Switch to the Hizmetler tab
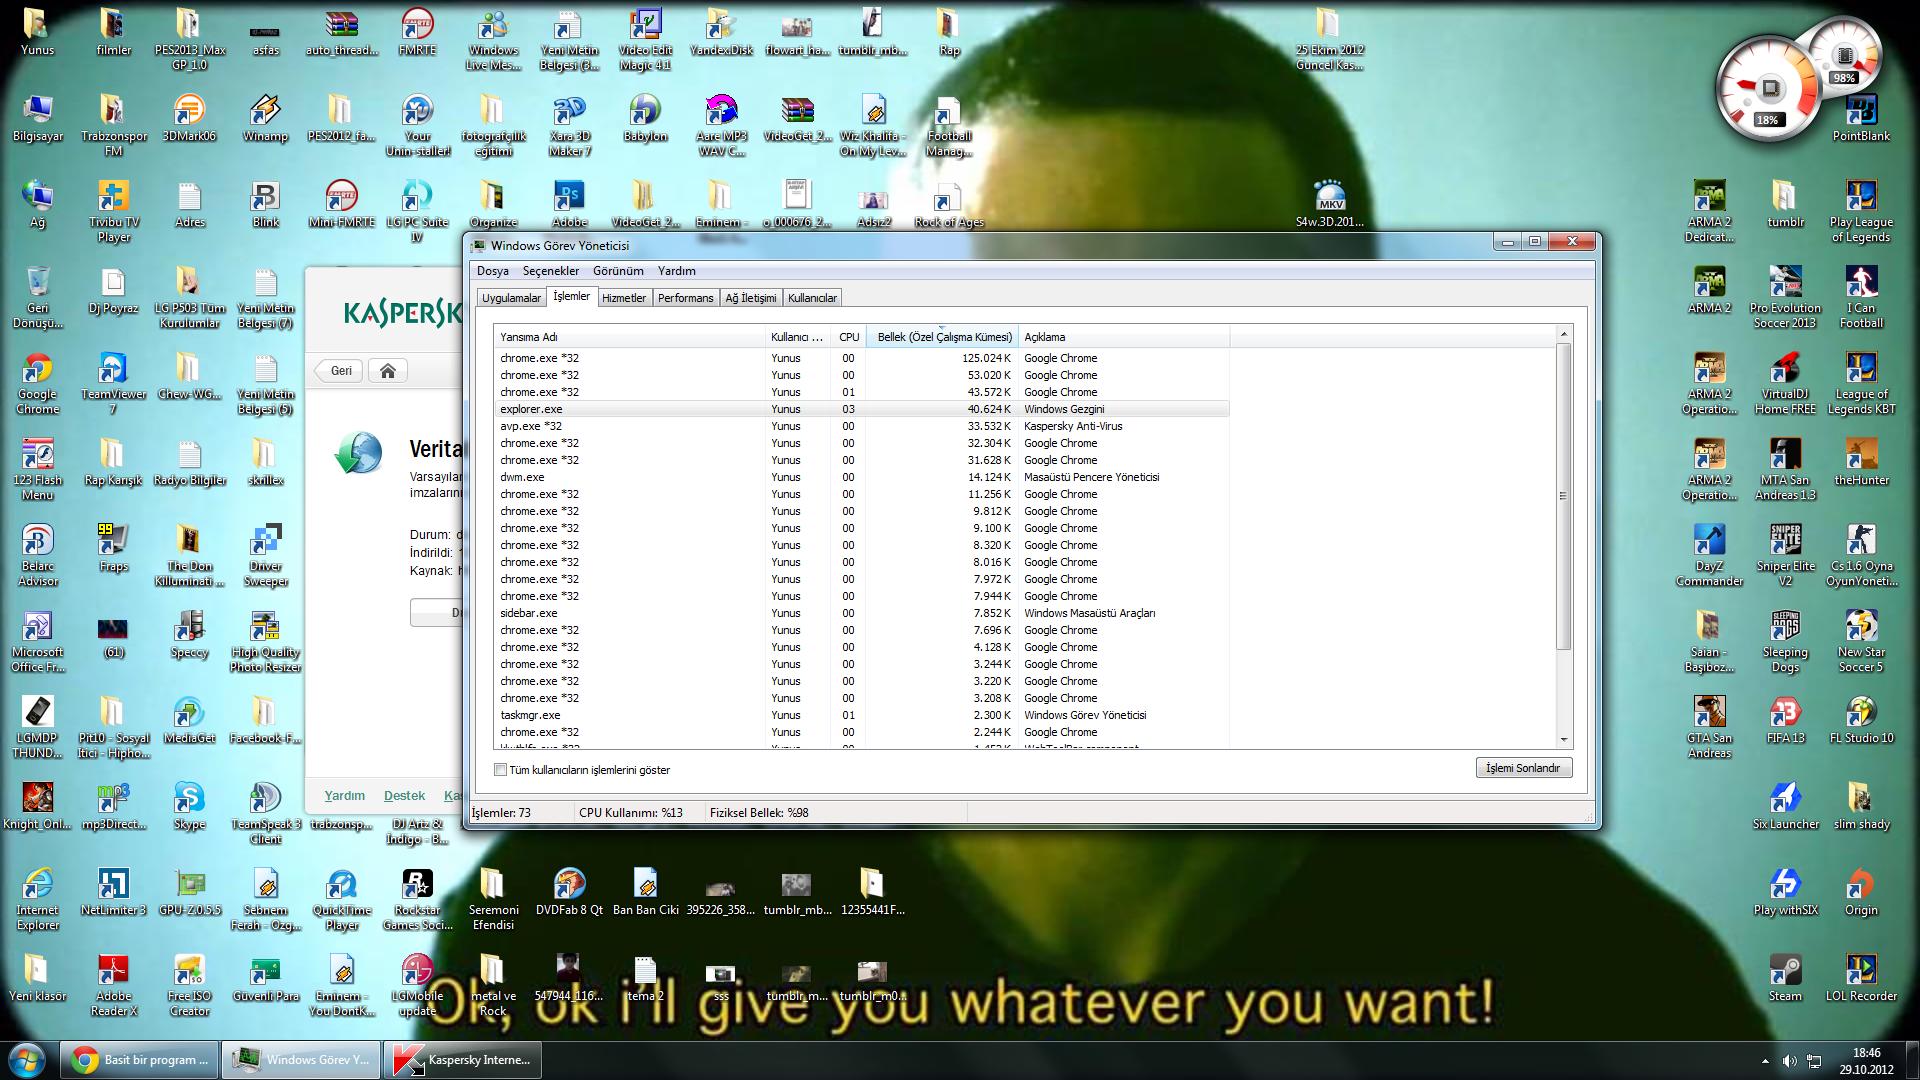The width and height of the screenshot is (1920, 1080). [x=624, y=298]
